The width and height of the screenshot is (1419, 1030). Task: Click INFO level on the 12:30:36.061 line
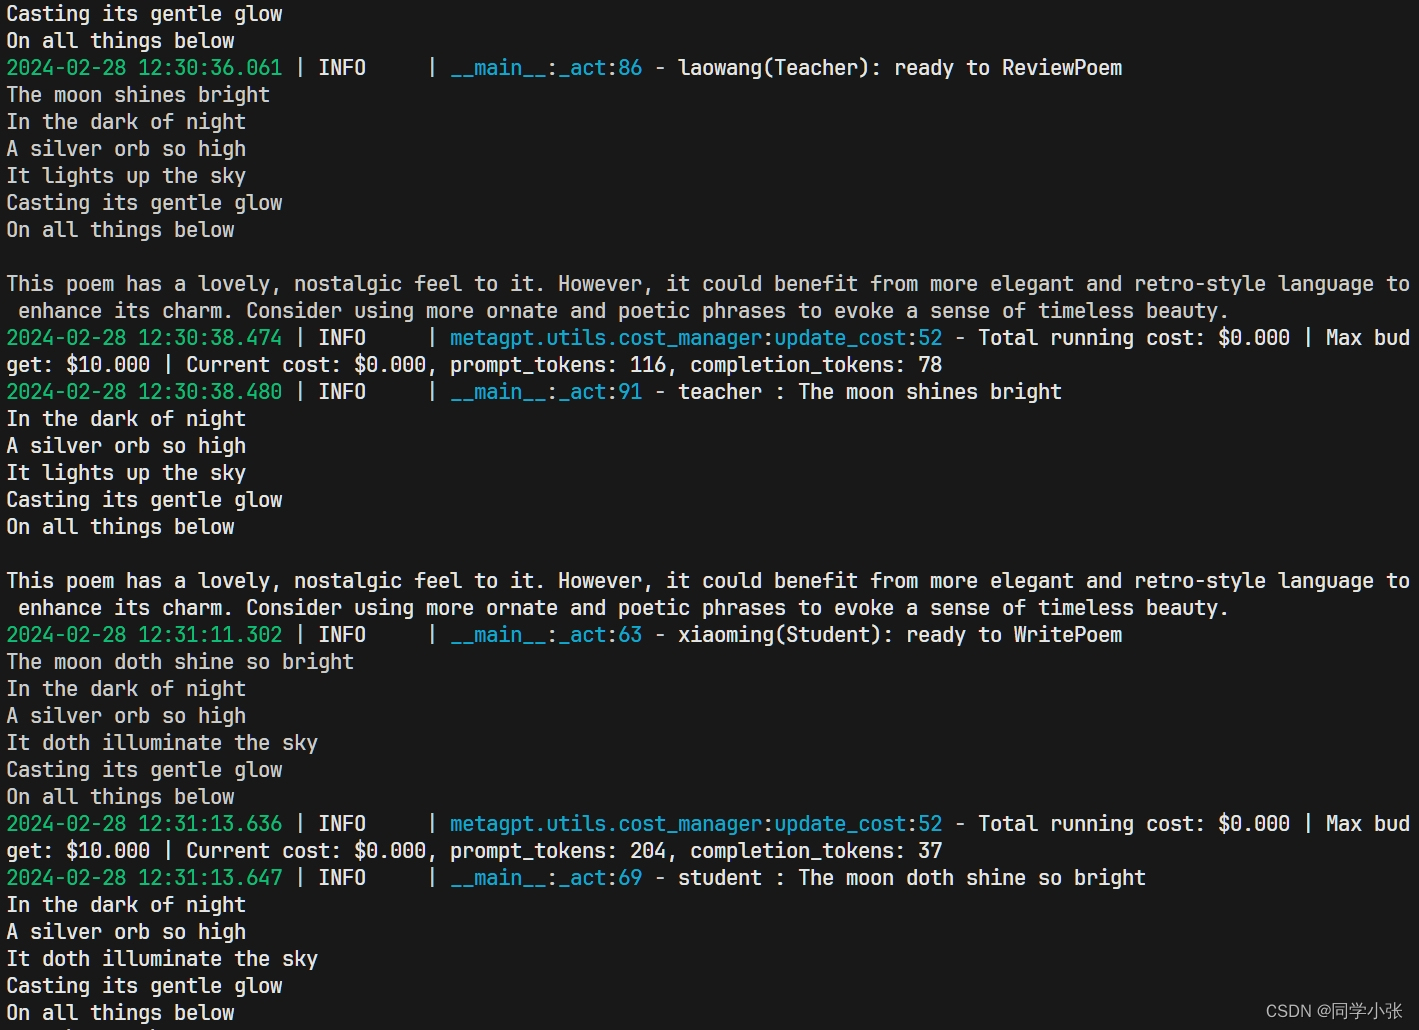(342, 68)
